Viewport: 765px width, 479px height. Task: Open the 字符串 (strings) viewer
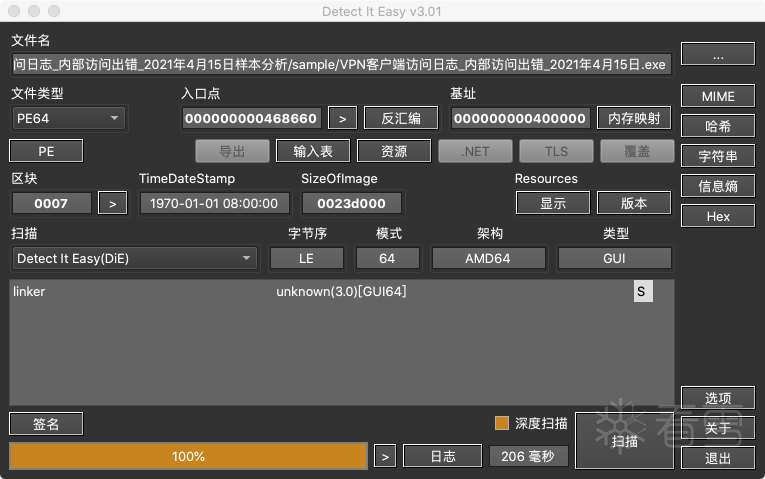(718, 156)
